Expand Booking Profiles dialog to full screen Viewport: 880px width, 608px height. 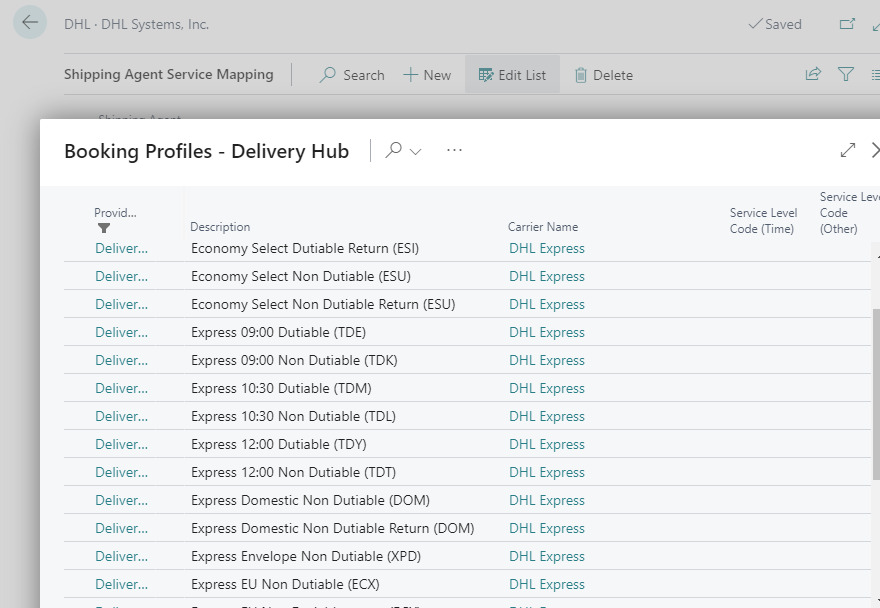click(847, 150)
